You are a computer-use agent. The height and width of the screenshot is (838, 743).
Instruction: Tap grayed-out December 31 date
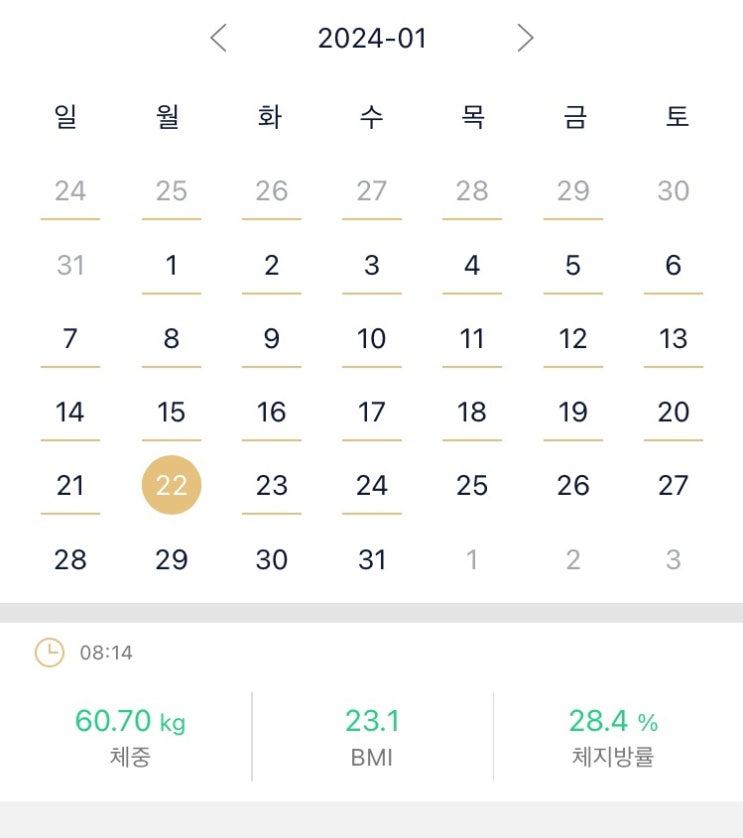pyautogui.click(x=70, y=265)
